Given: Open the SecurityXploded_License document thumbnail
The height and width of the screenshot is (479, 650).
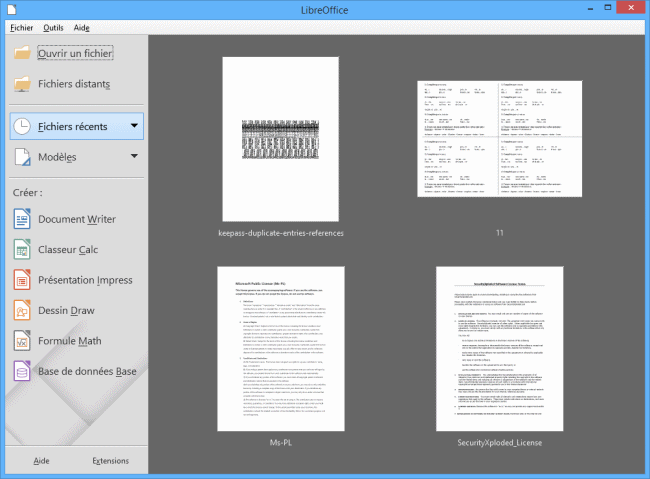Looking at the screenshot, I should pyautogui.click(x=500, y=349).
